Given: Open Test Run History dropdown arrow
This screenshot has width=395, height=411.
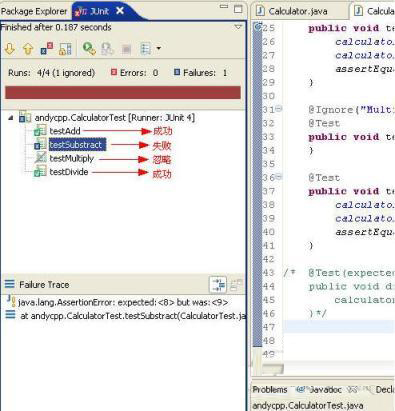Looking at the screenshot, I should 159,49.
